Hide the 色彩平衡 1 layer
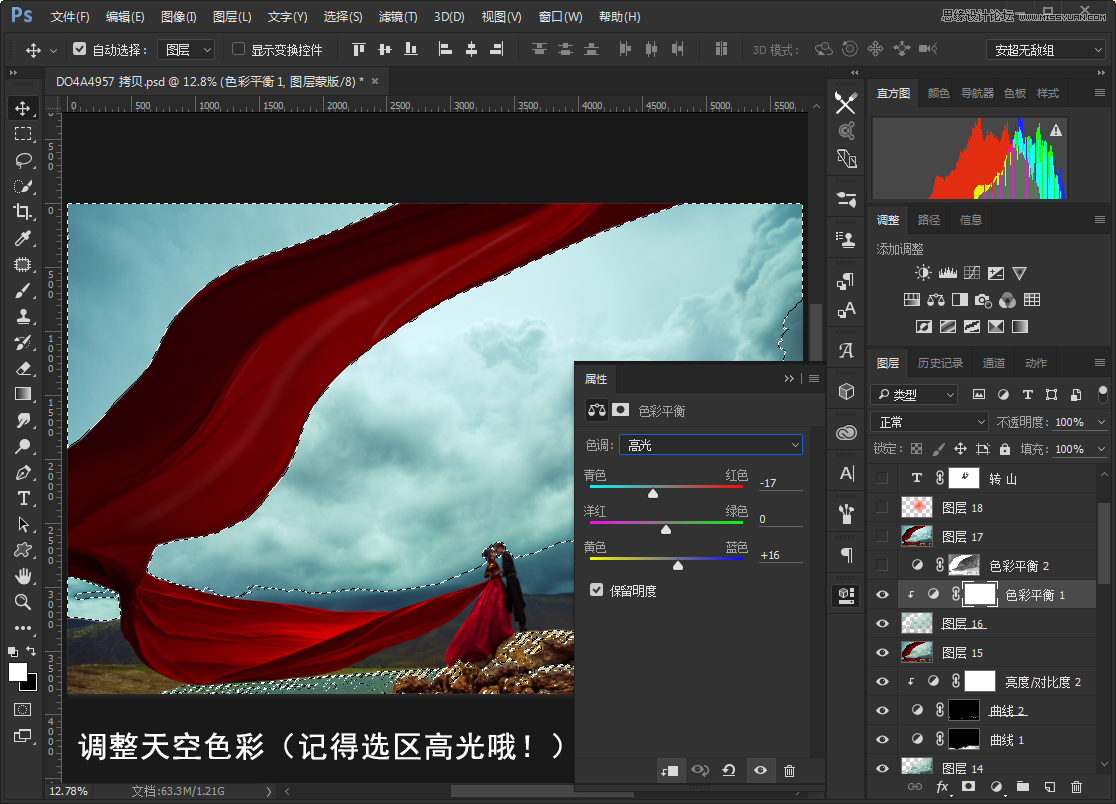 883,595
